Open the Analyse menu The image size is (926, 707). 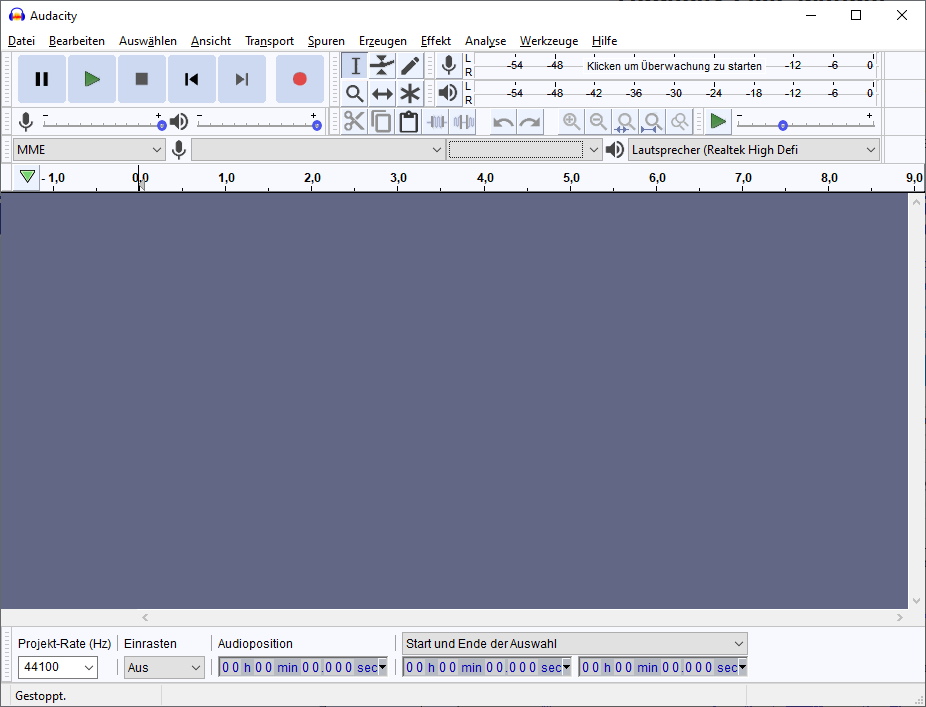[485, 41]
